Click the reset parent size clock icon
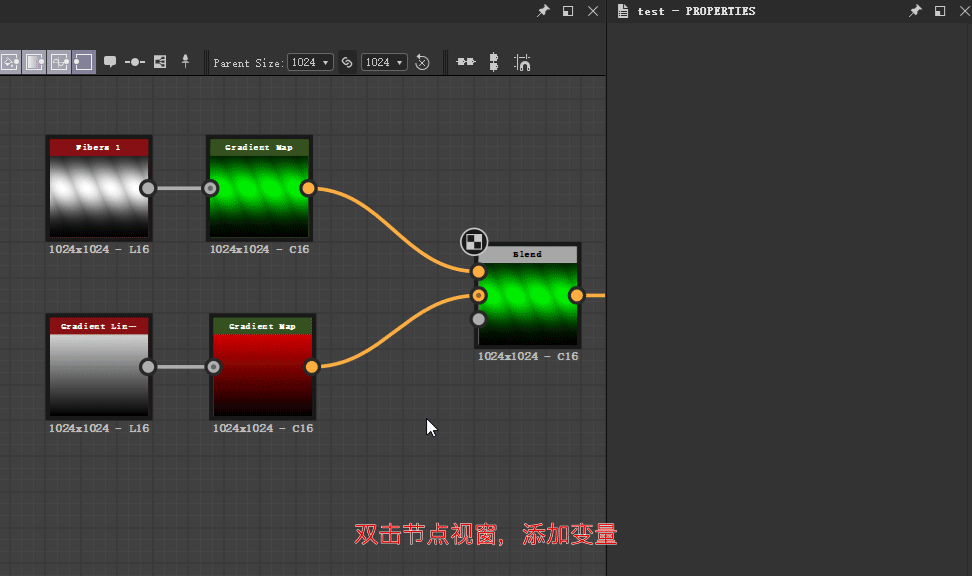This screenshot has width=972, height=576. pyautogui.click(x=422, y=62)
